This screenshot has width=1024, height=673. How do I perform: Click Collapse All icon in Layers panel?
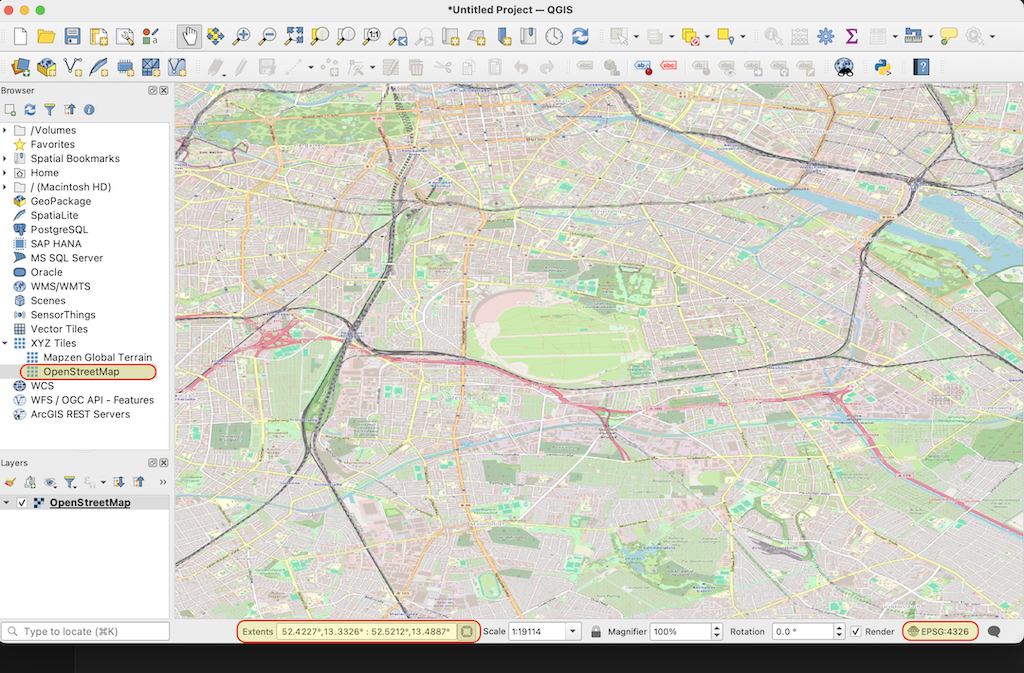tap(138, 482)
